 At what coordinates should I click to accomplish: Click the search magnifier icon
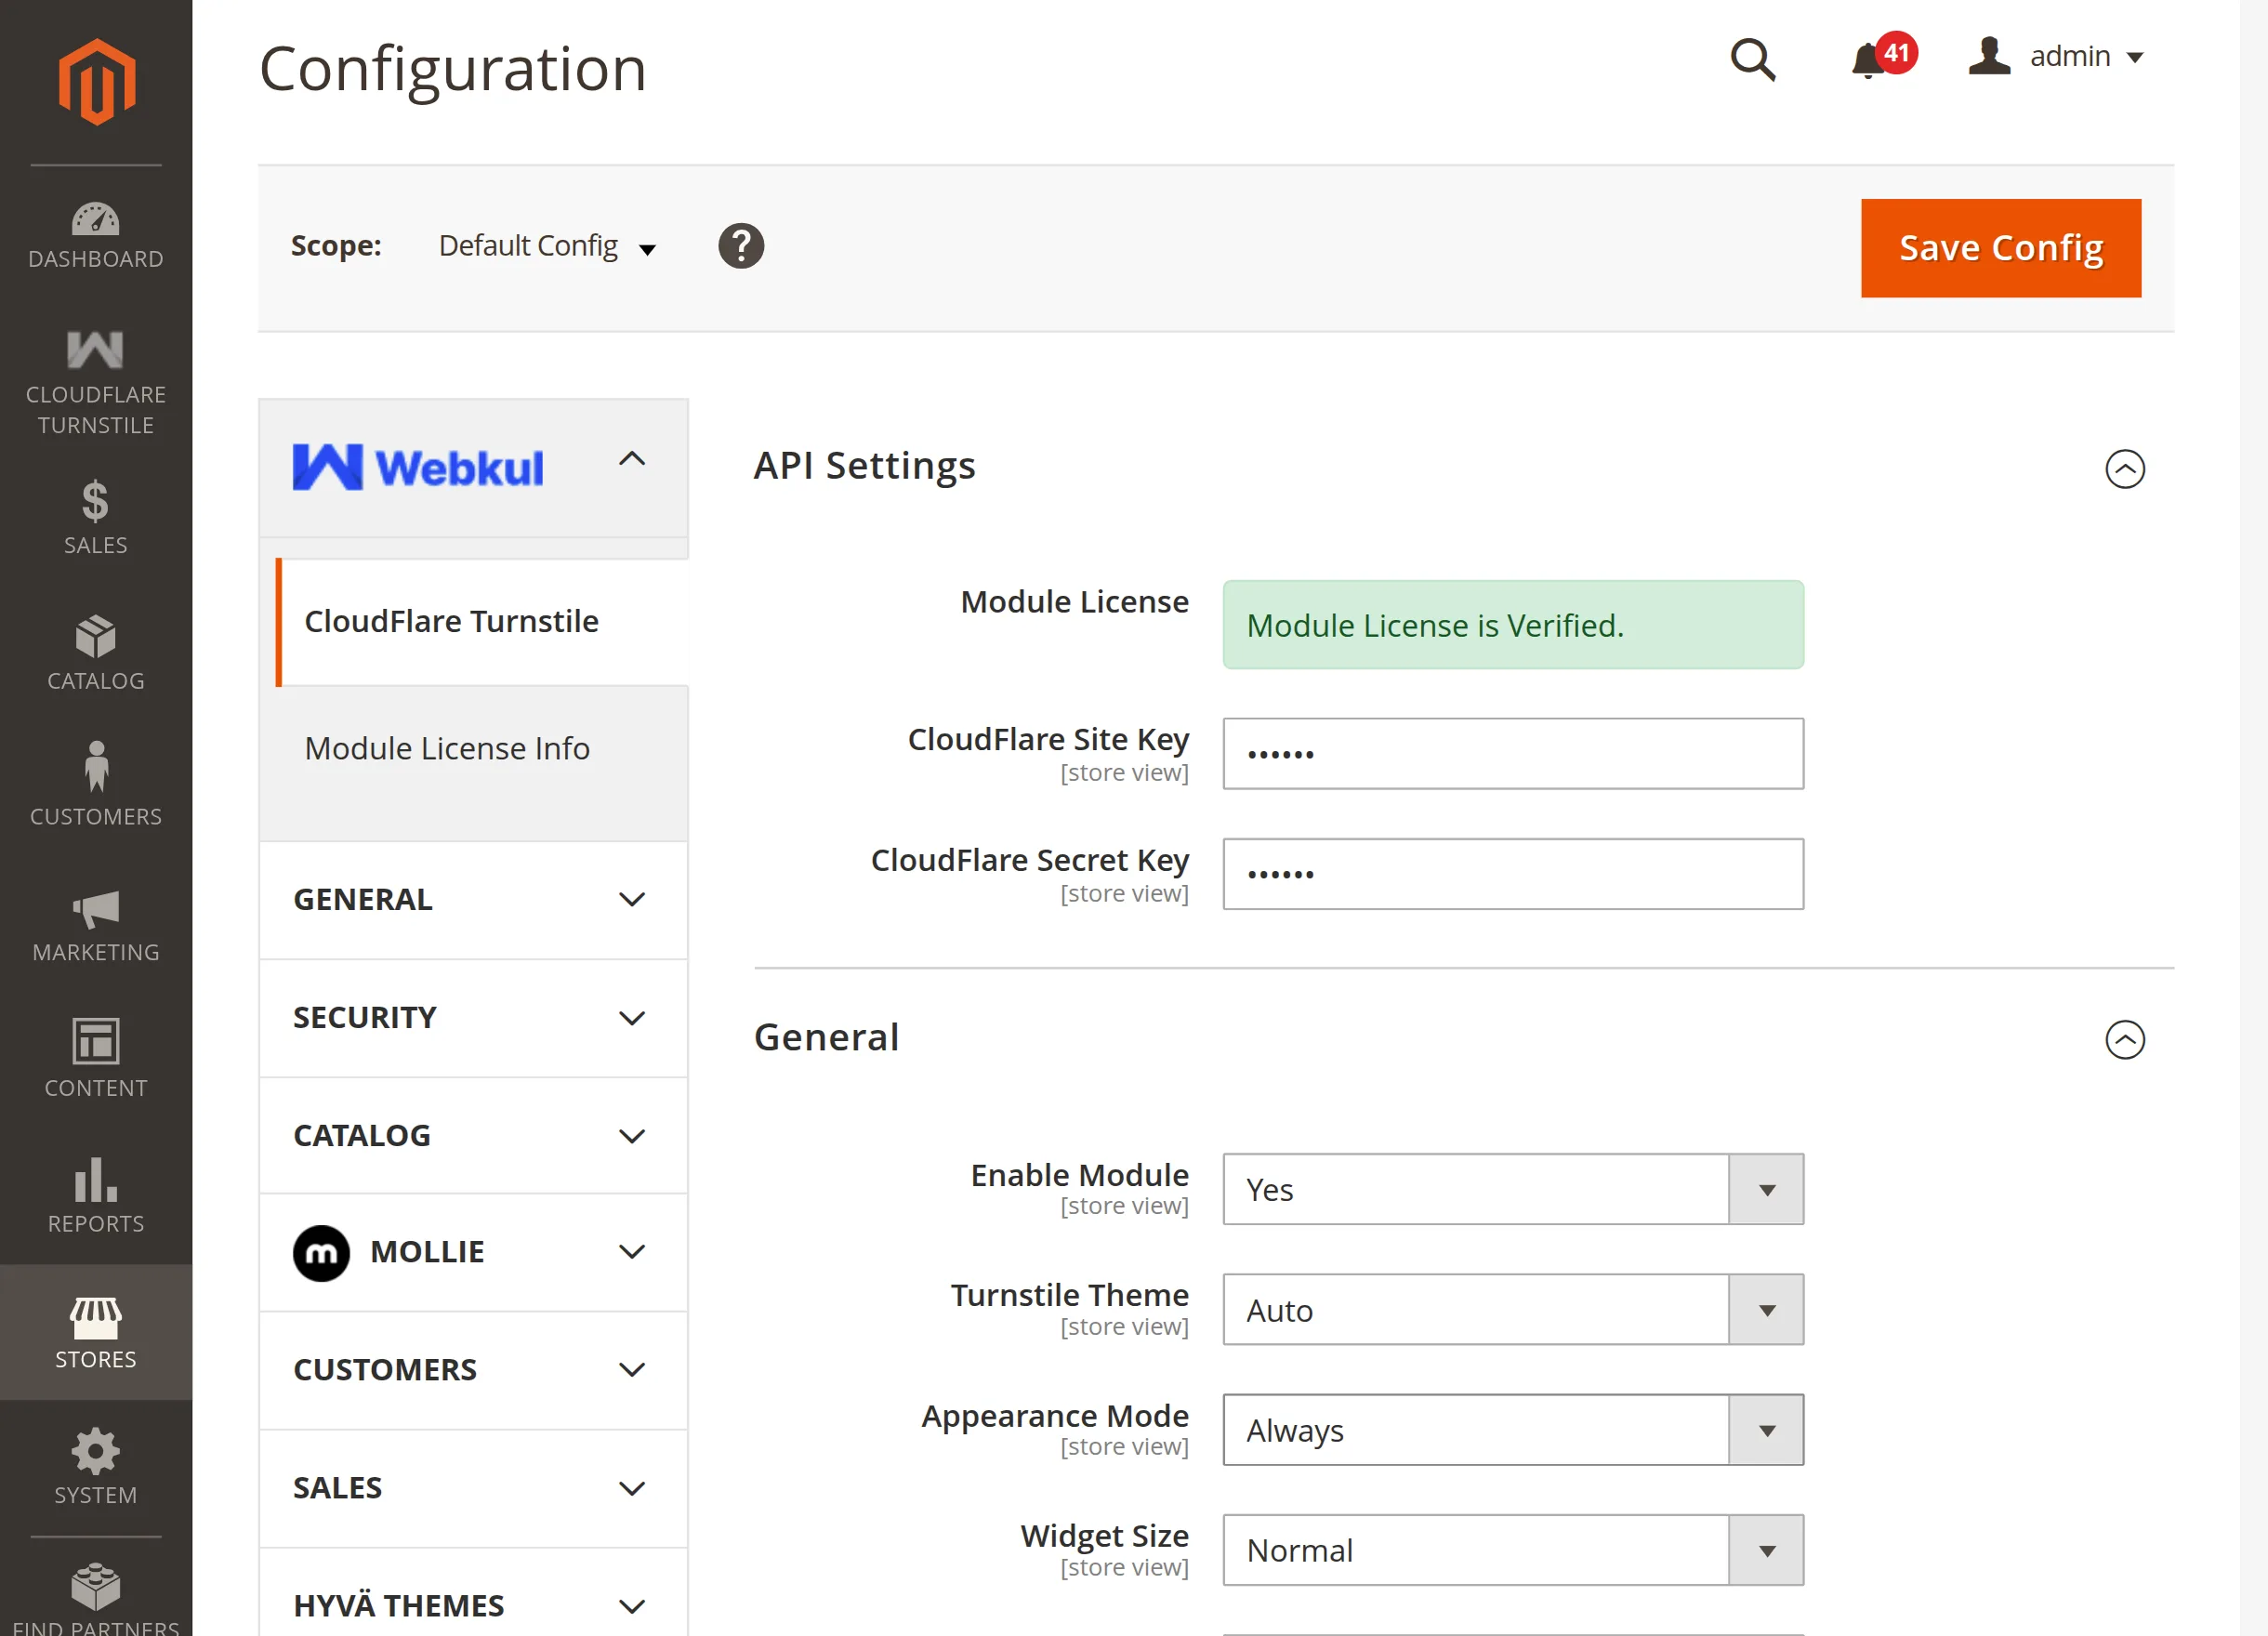[1753, 59]
